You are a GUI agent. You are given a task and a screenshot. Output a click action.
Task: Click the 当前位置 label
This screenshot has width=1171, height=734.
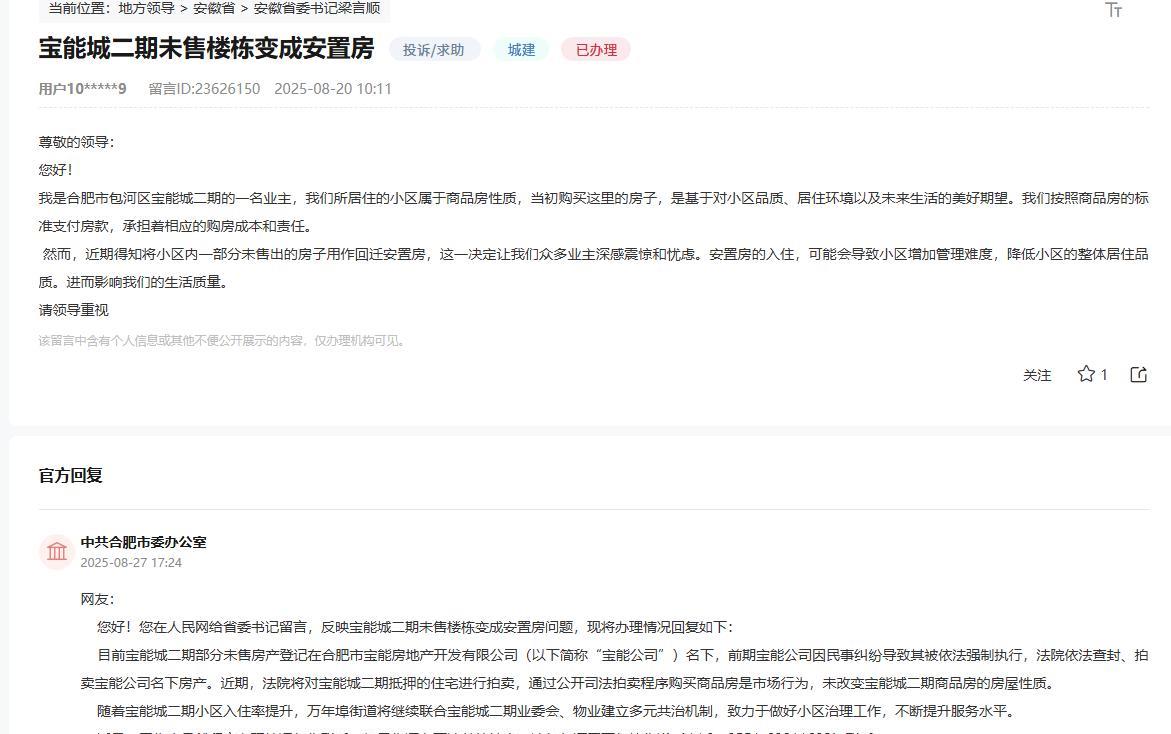click(78, 8)
